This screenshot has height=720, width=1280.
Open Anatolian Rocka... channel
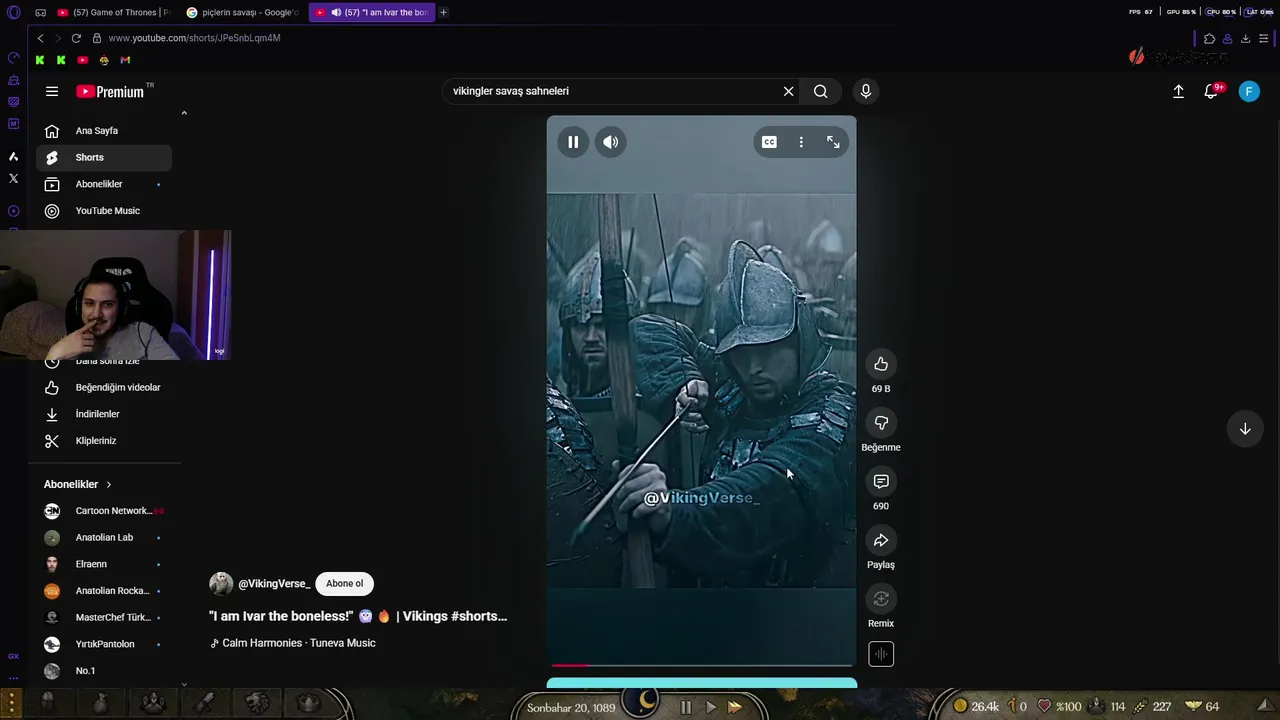pyautogui.click(x=104, y=591)
